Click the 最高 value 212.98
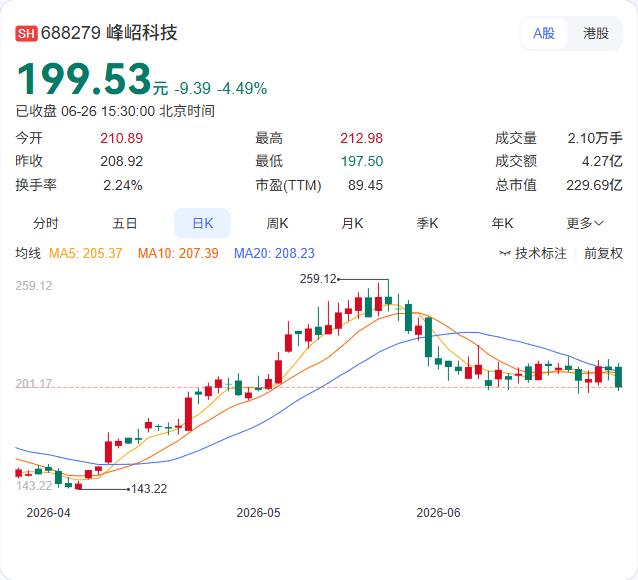Screen dimensions: 638x580 pyautogui.click(x=361, y=138)
